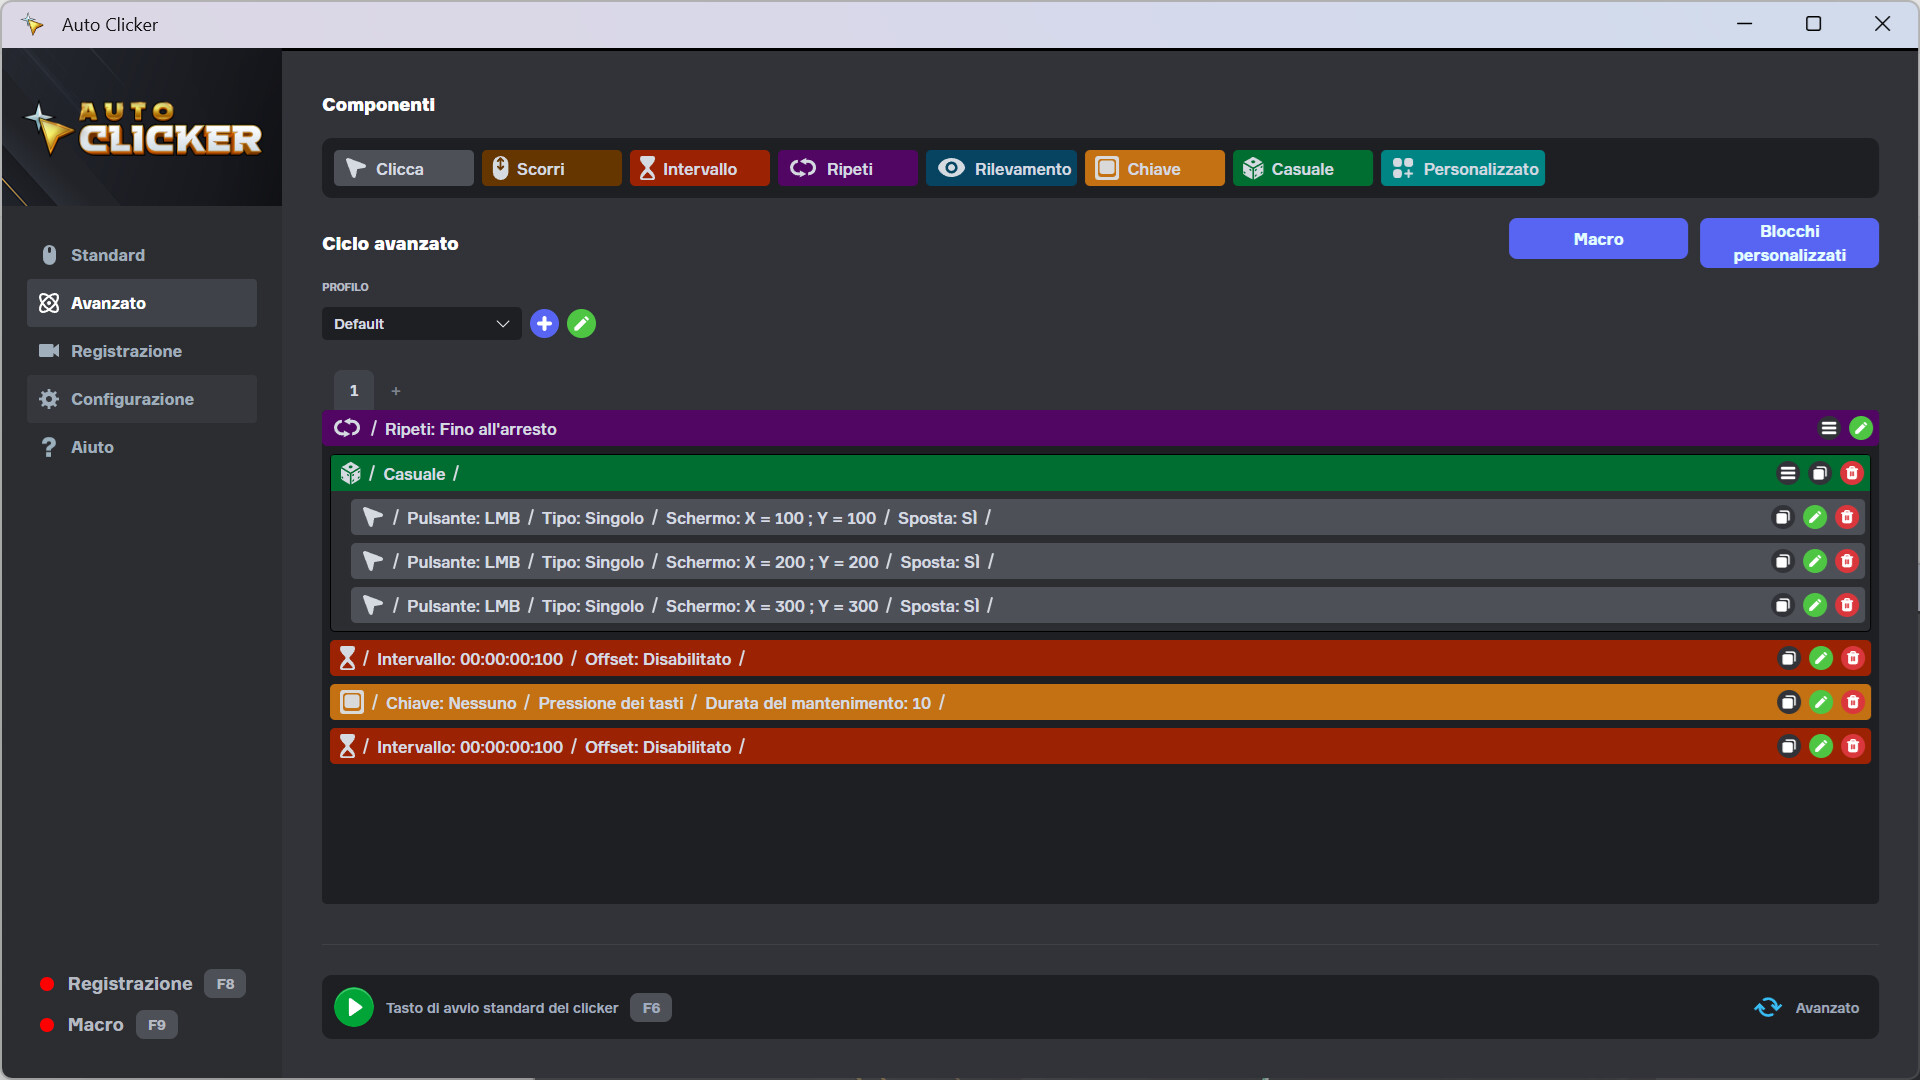Open the Default profile dropdown
1920x1080 pixels.
[421, 323]
